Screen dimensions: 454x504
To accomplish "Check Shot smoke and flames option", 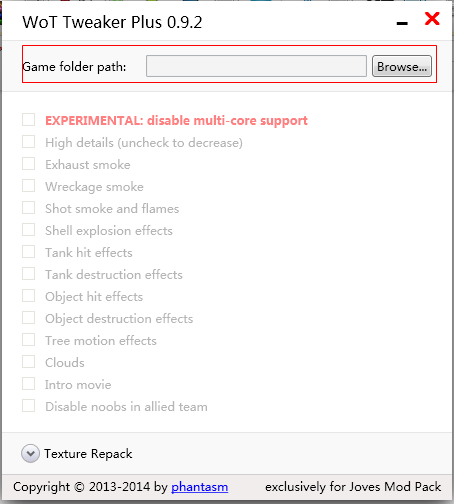I will 28,208.
